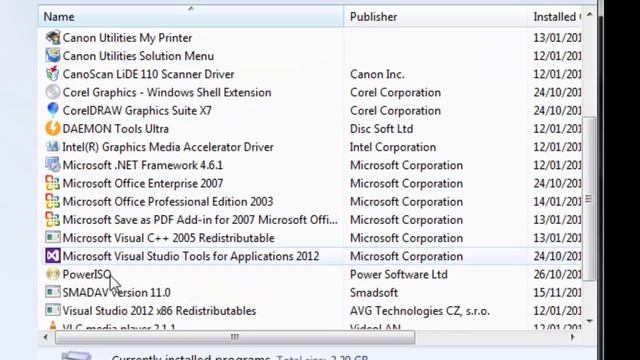This screenshot has width=640, height=360.
Task: Click the vertical scrollbar thumb
Action: coord(589,199)
